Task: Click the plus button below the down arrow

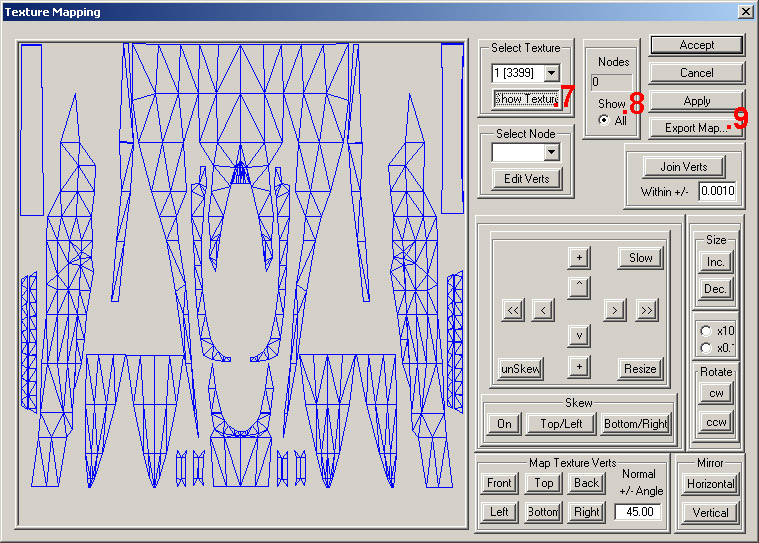Action: 578,367
